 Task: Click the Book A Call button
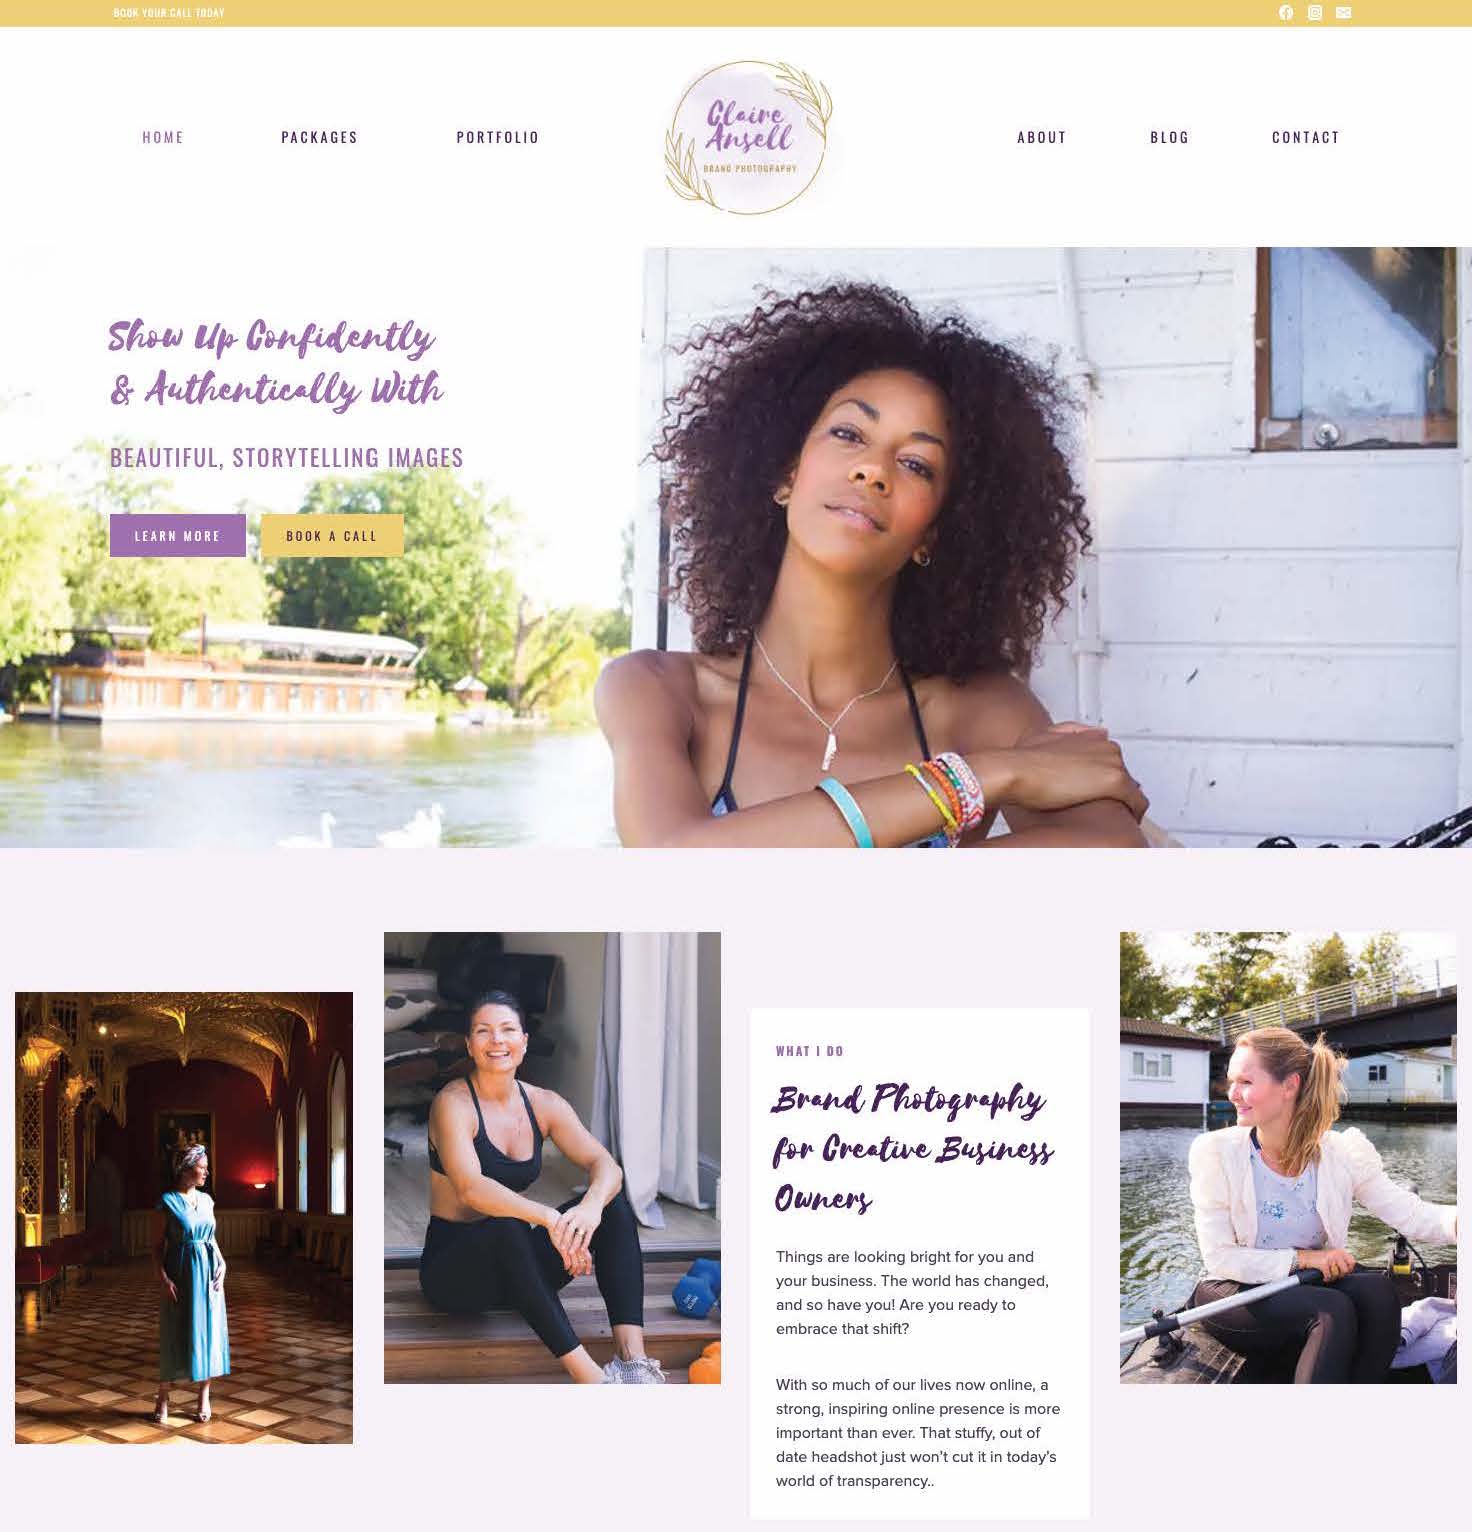[332, 536]
